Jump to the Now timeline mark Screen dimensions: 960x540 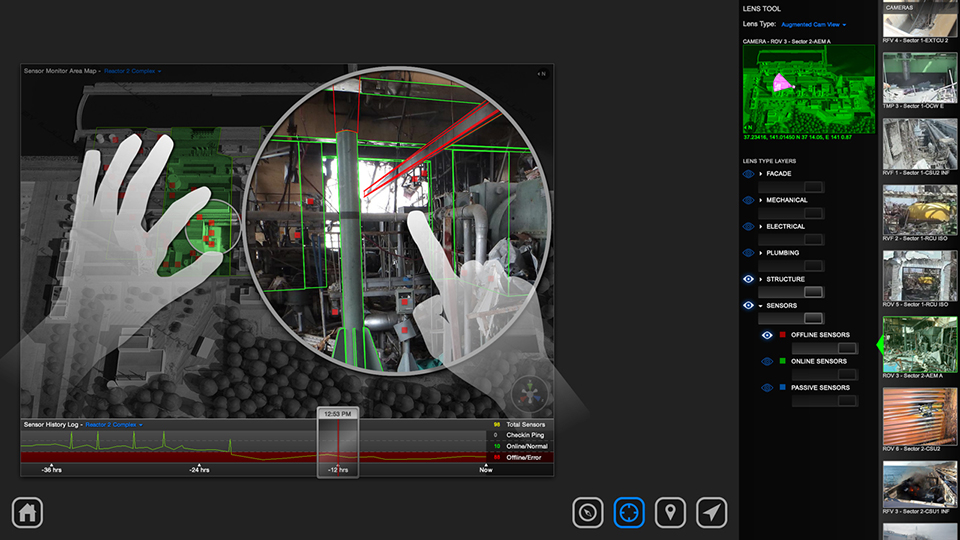click(486, 470)
